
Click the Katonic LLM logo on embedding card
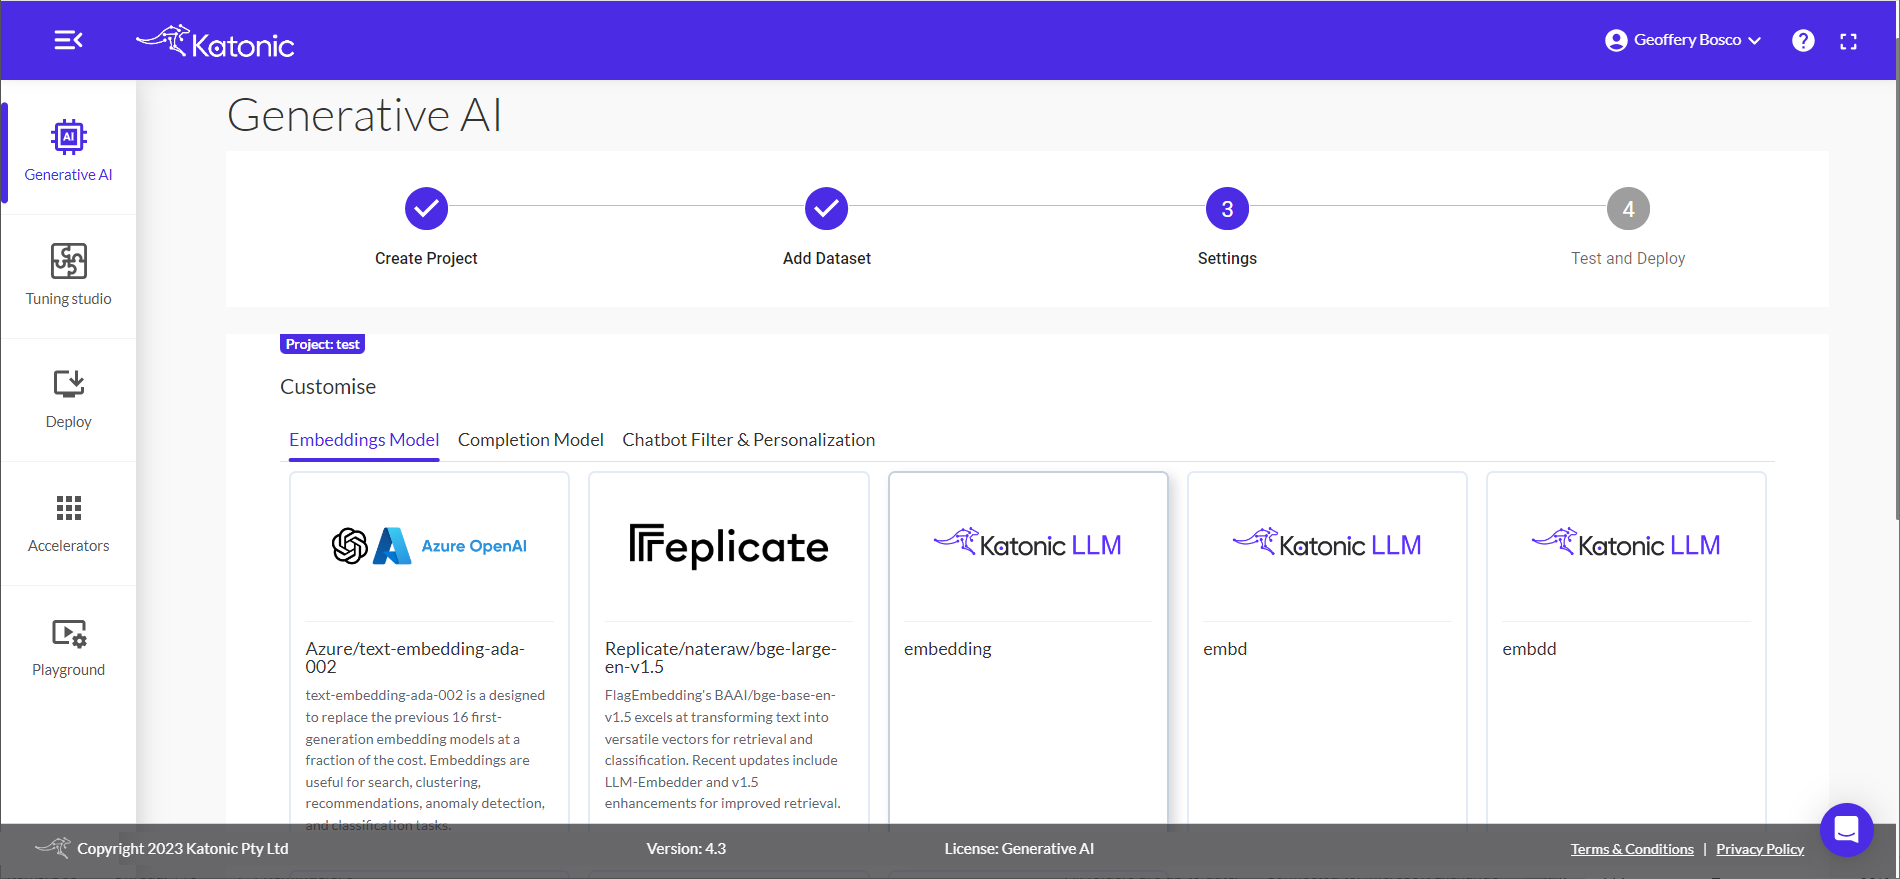click(1028, 543)
